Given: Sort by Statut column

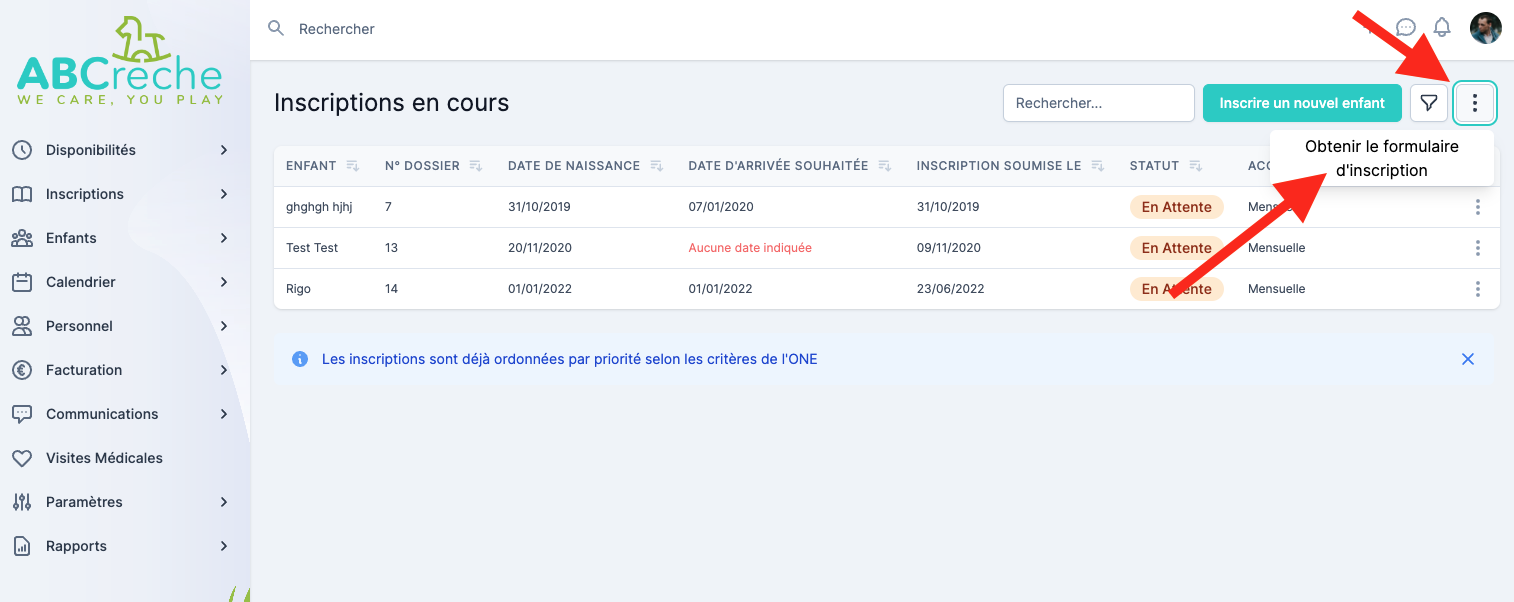Looking at the screenshot, I should click(x=1195, y=166).
